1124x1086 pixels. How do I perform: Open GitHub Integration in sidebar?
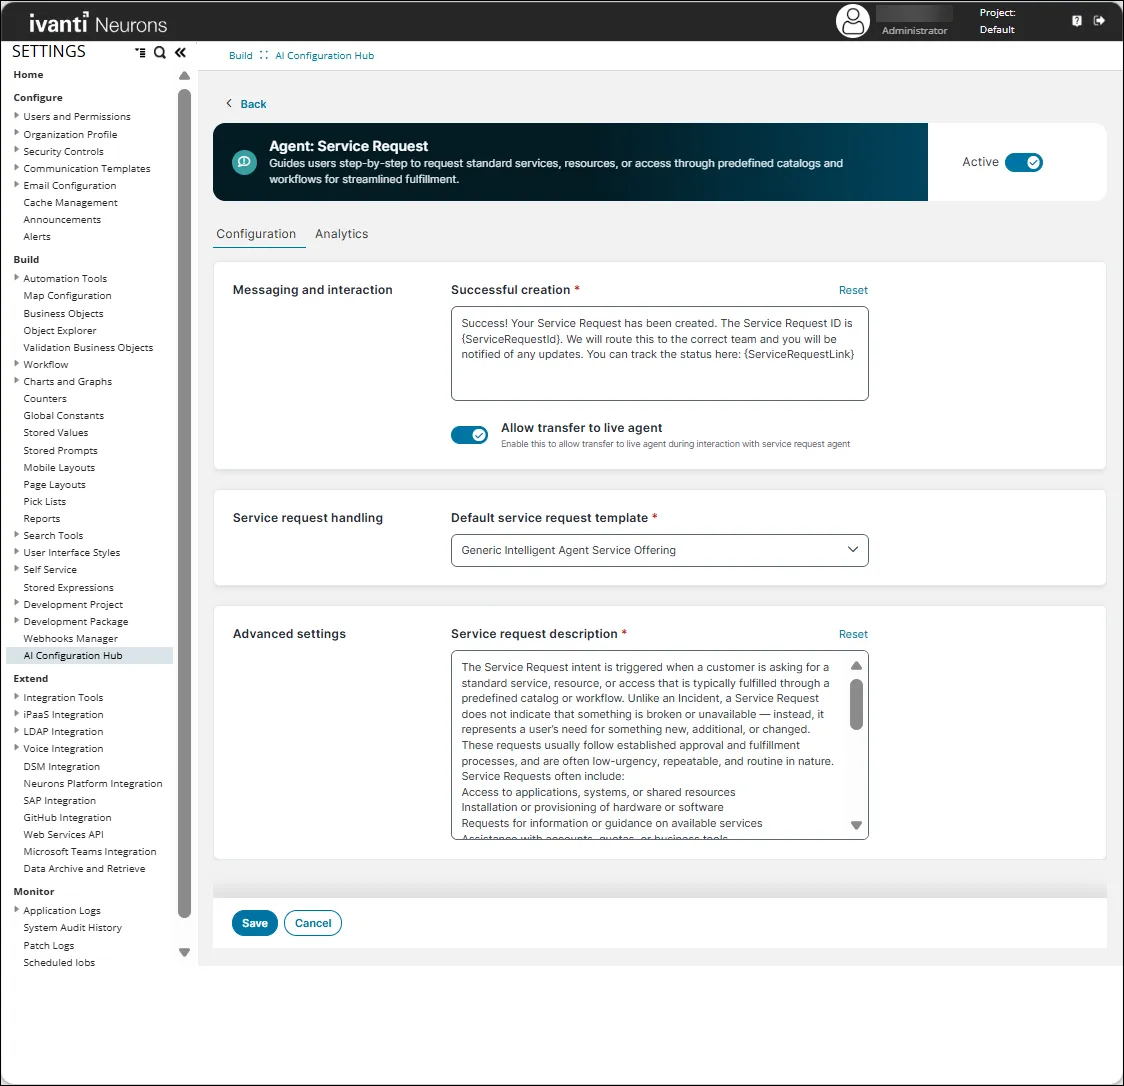click(x=67, y=818)
